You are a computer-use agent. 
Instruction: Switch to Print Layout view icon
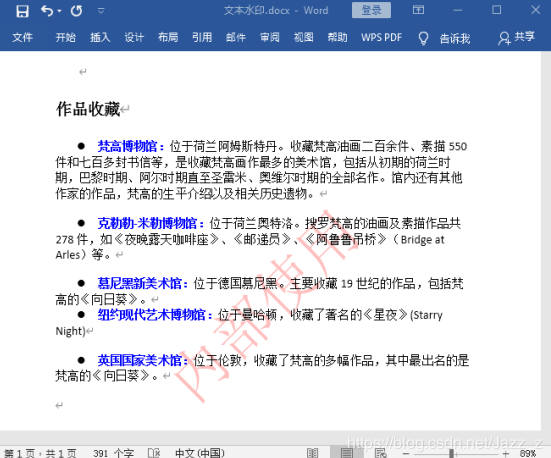click(346, 453)
